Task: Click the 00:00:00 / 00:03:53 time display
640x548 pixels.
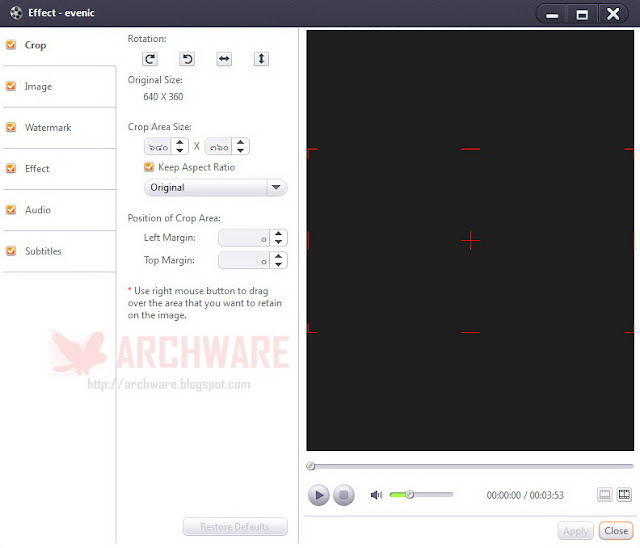Action: pyautogui.click(x=525, y=495)
